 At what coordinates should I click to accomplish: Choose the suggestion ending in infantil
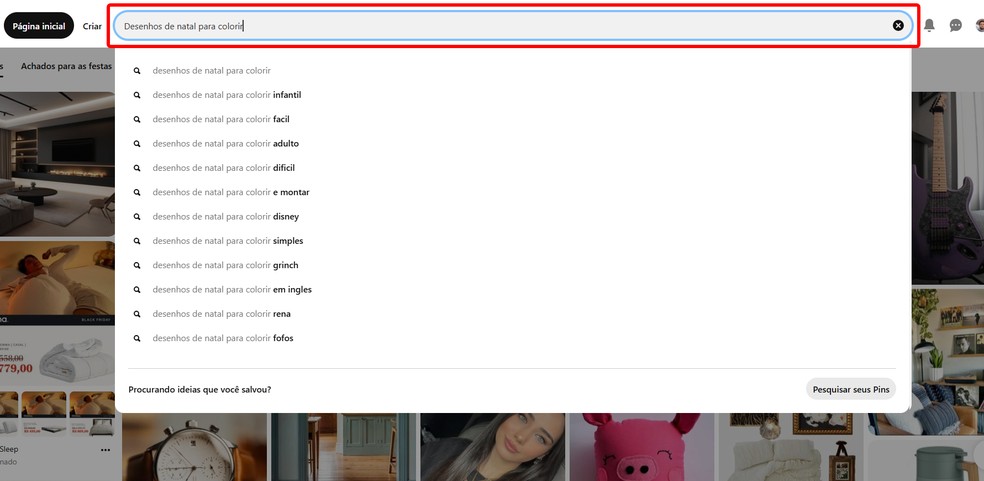click(227, 95)
